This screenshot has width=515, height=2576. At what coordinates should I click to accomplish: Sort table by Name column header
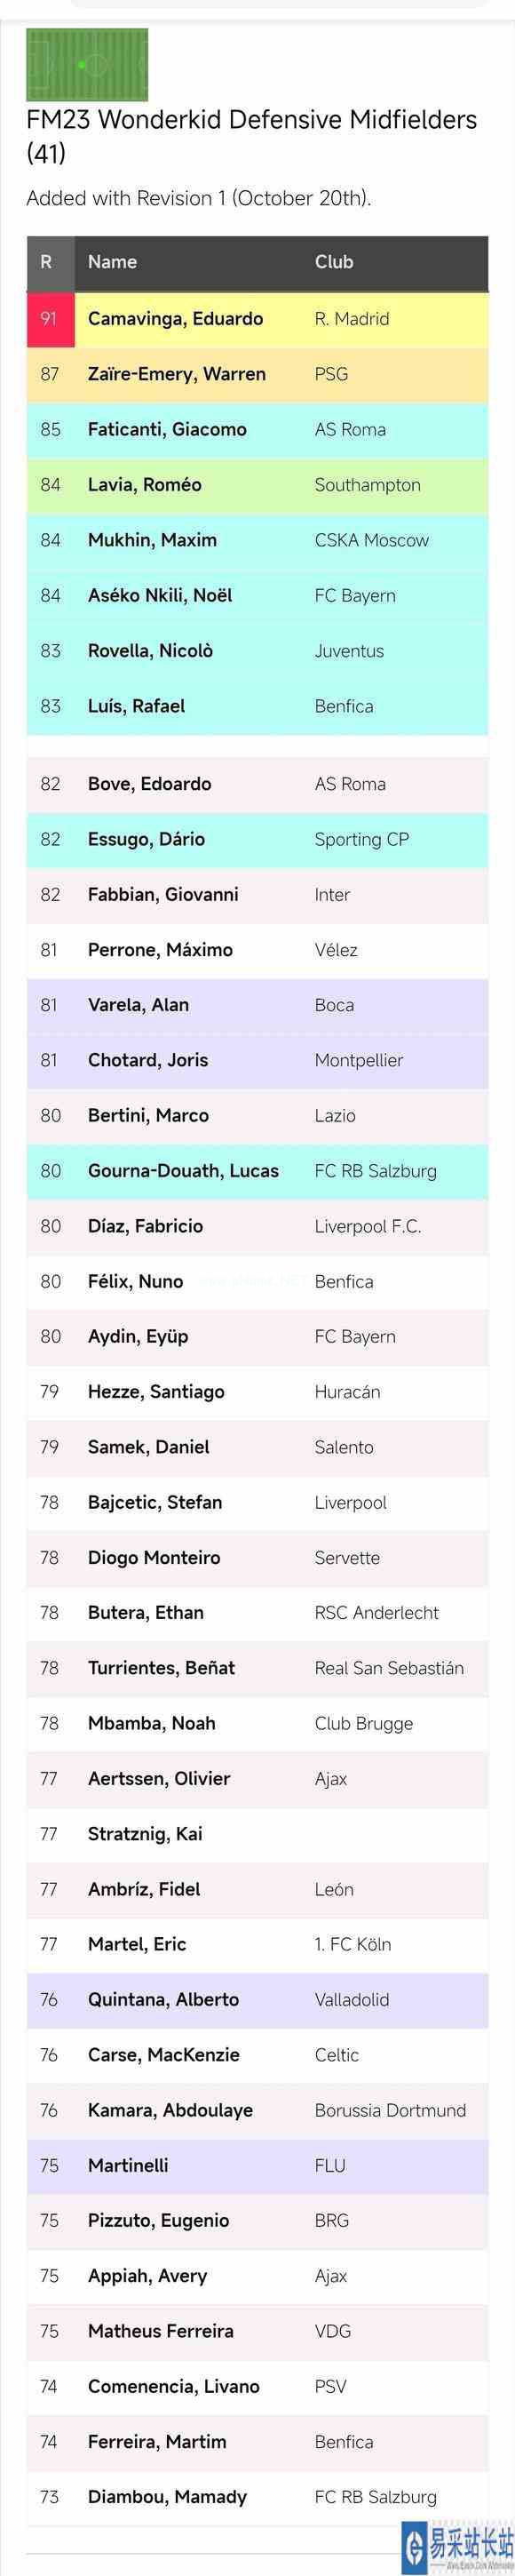112,262
